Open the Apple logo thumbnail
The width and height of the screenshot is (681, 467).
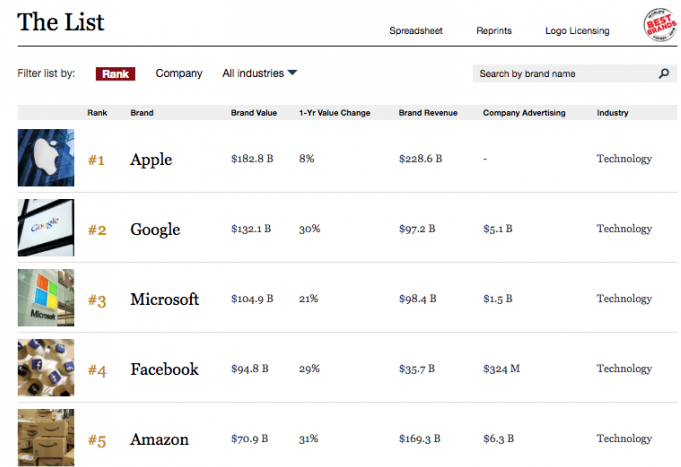(x=45, y=158)
